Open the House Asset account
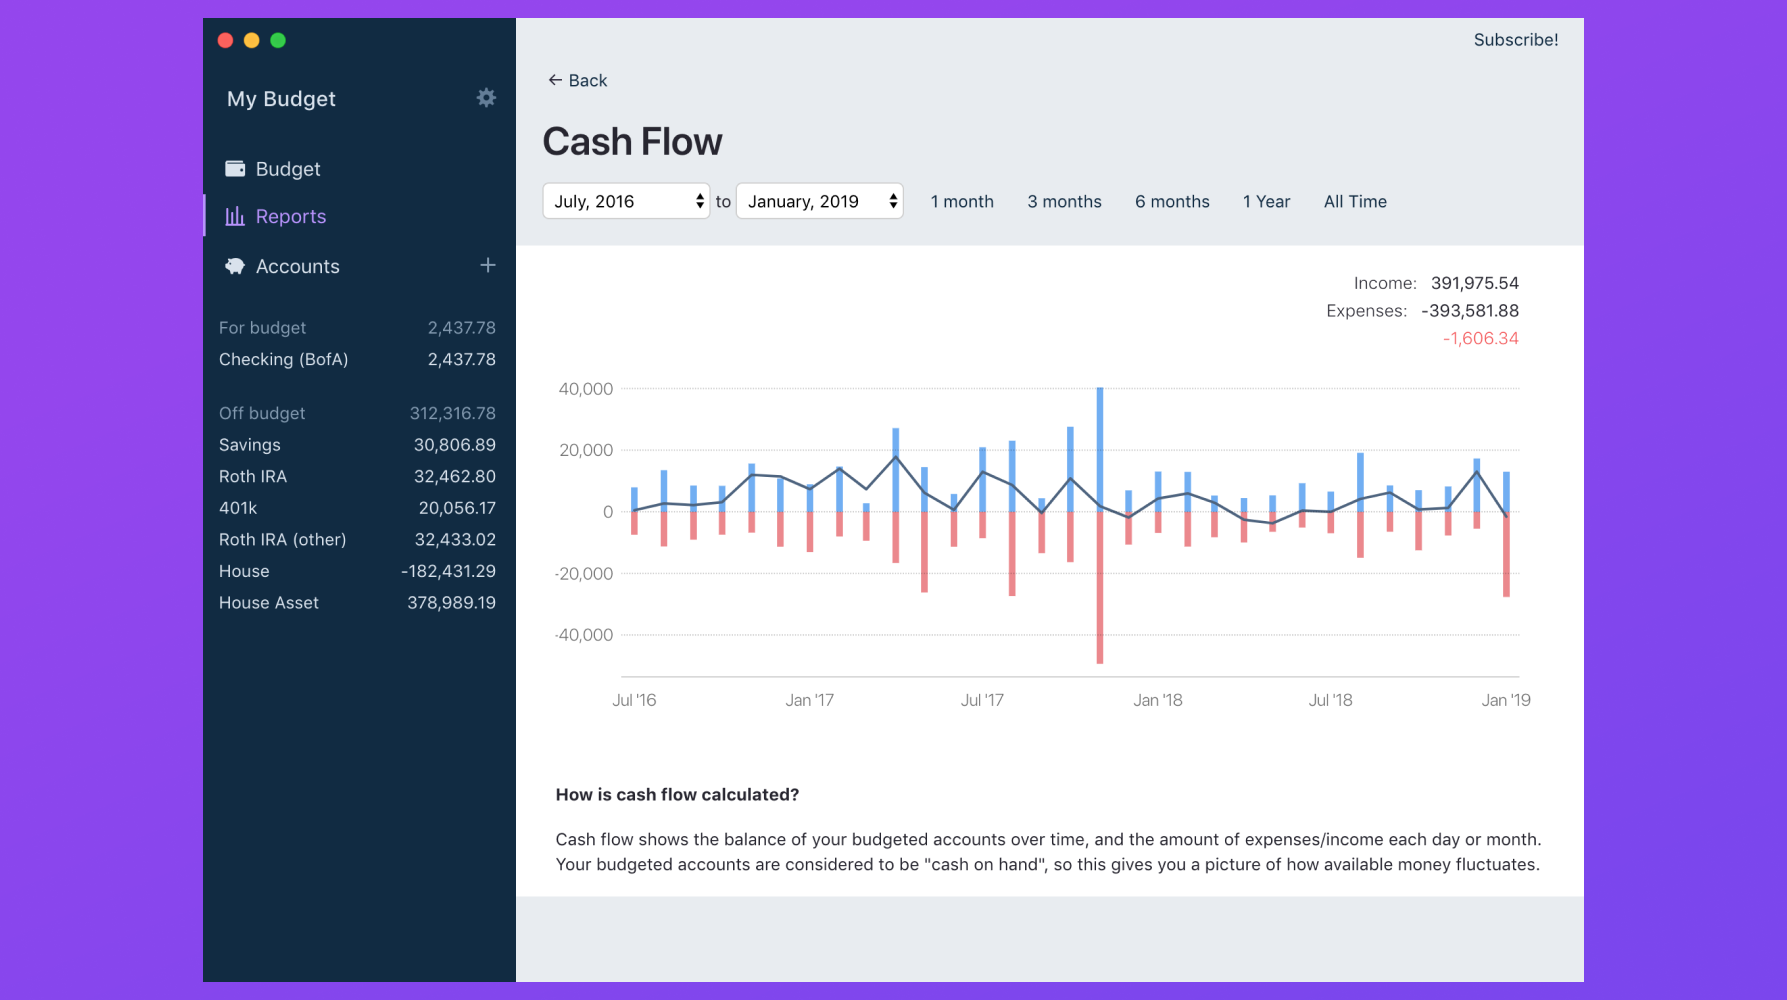Image resolution: width=1787 pixels, height=1000 pixels. coord(358,603)
